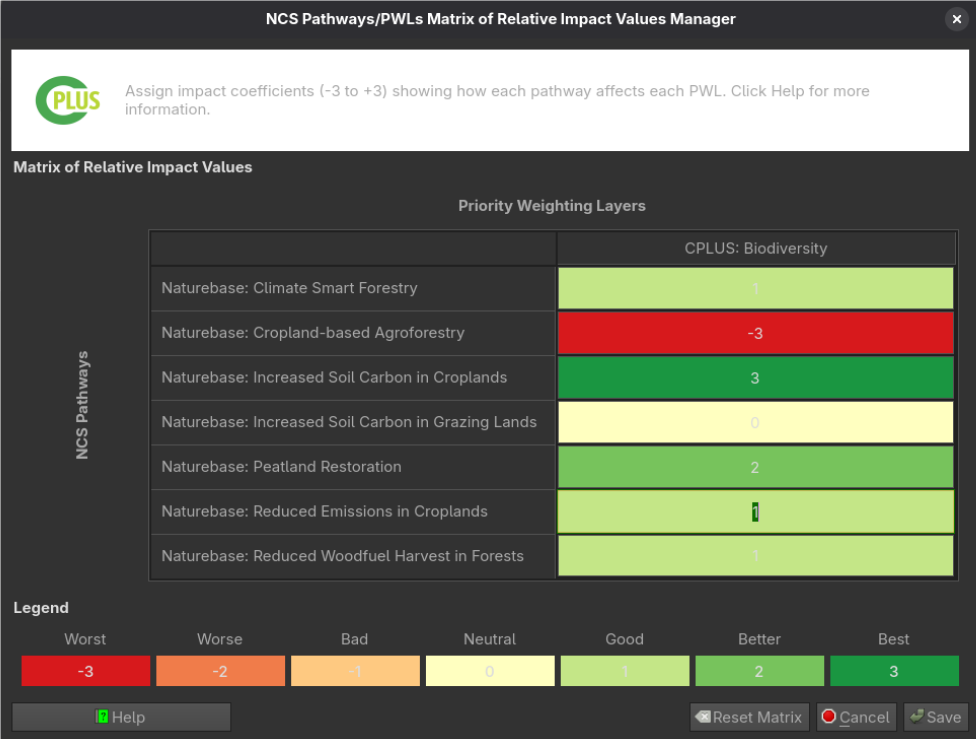The image size is (976, 739).
Task: Cancel the matrix manager dialog
Action: tap(856, 717)
